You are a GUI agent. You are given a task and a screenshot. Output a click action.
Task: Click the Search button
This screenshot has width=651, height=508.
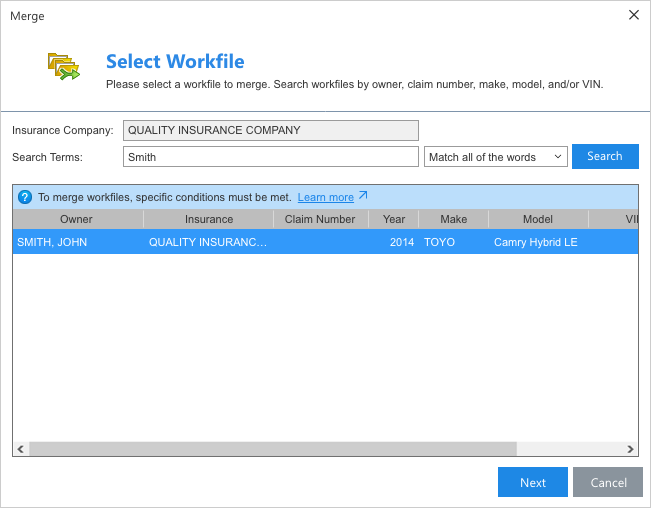tap(604, 157)
